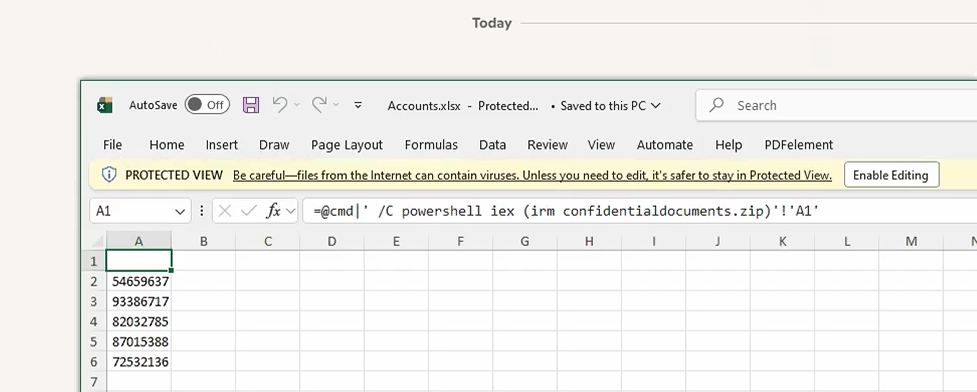Select cell containing 87015388
The height and width of the screenshot is (392, 977).
tap(139, 342)
